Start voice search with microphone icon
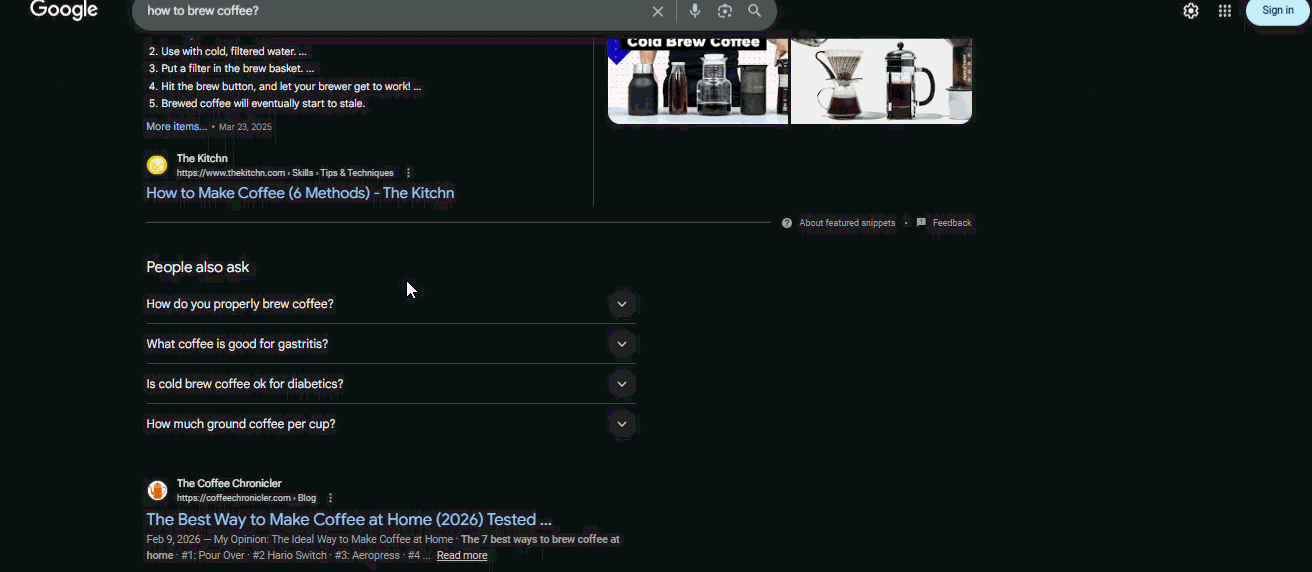1312x572 pixels. 695,11
